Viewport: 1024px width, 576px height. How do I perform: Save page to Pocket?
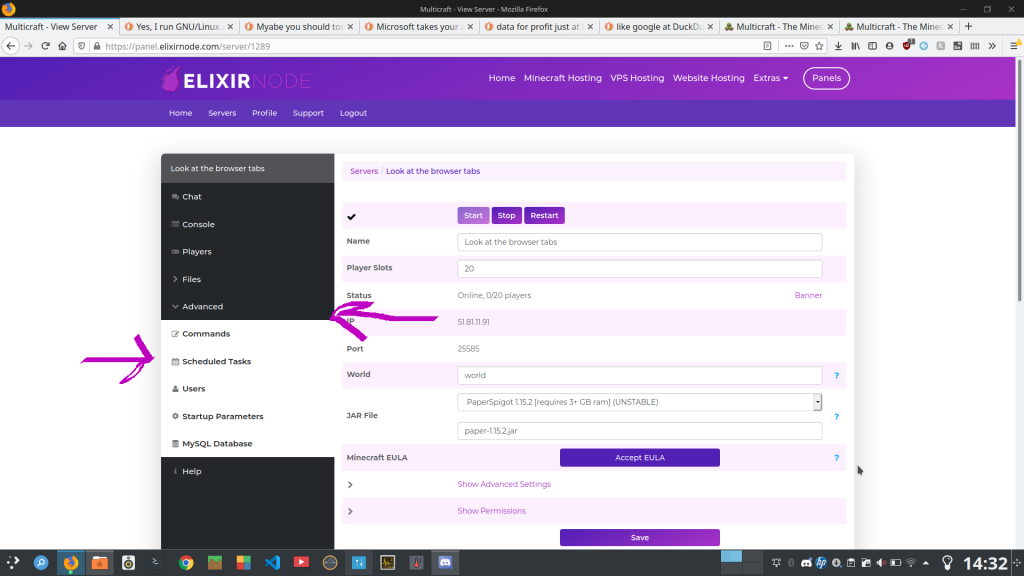click(804, 46)
